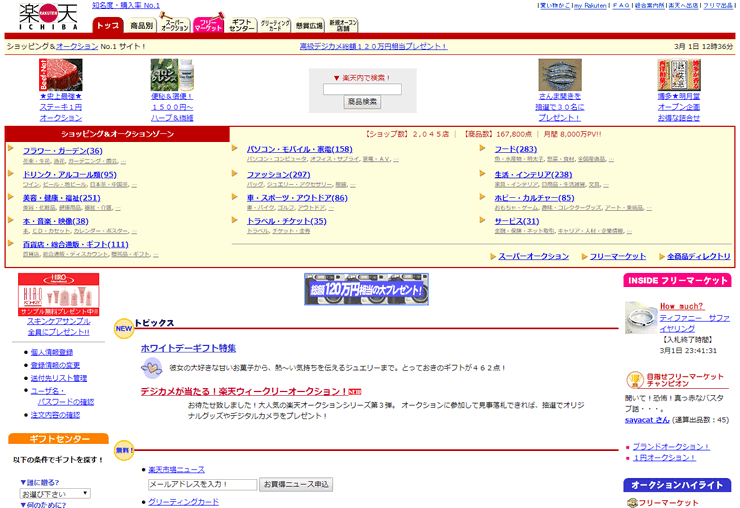Click the お買得ニュース申込 button
The image size is (740, 508).
click(296, 484)
